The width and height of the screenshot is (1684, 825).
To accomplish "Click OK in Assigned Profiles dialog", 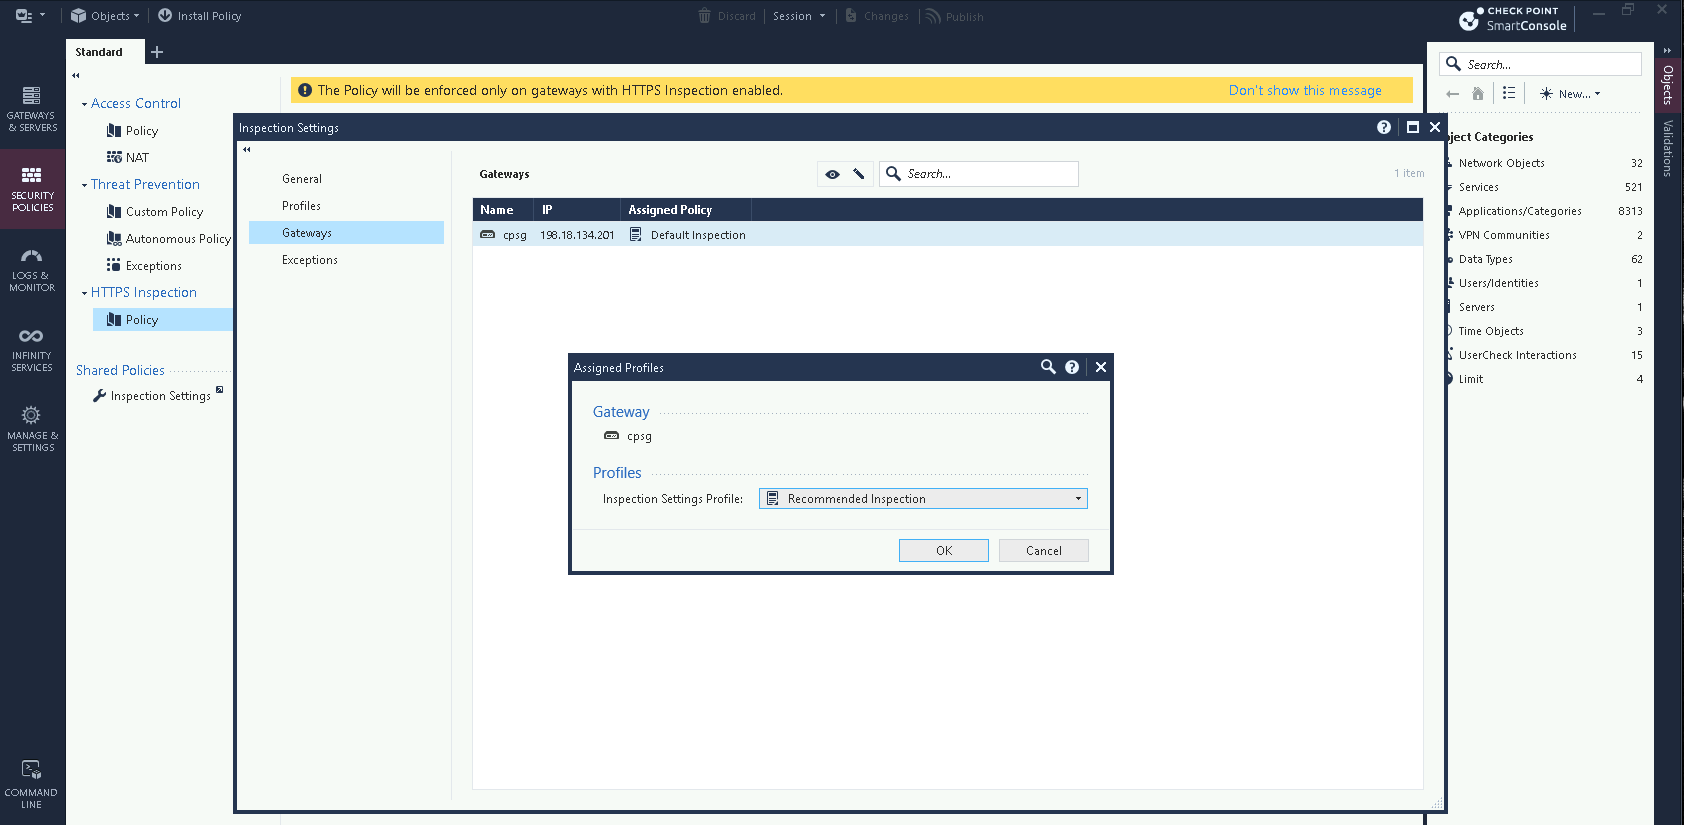I will click(x=943, y=551).
